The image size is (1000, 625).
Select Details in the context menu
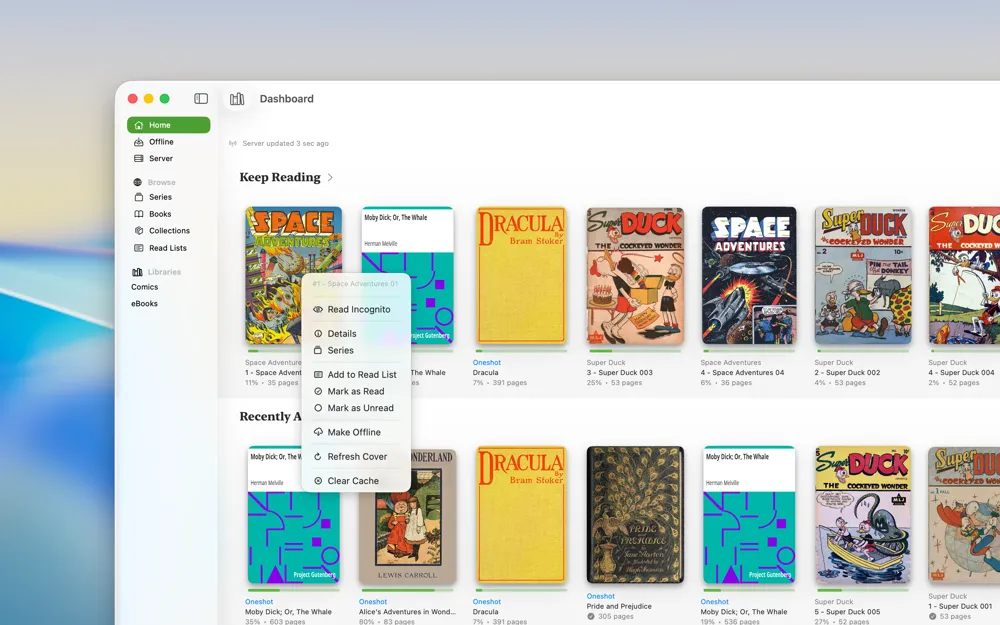[x=356, y=334]
